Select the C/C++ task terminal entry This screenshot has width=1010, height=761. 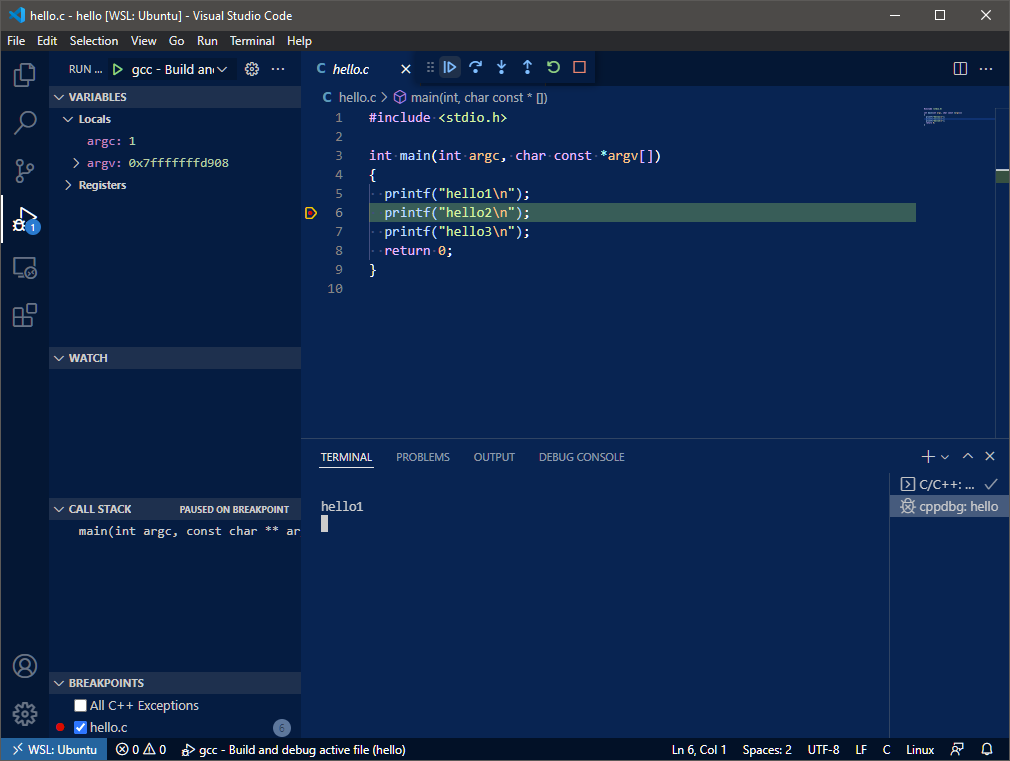coord(949,485)
